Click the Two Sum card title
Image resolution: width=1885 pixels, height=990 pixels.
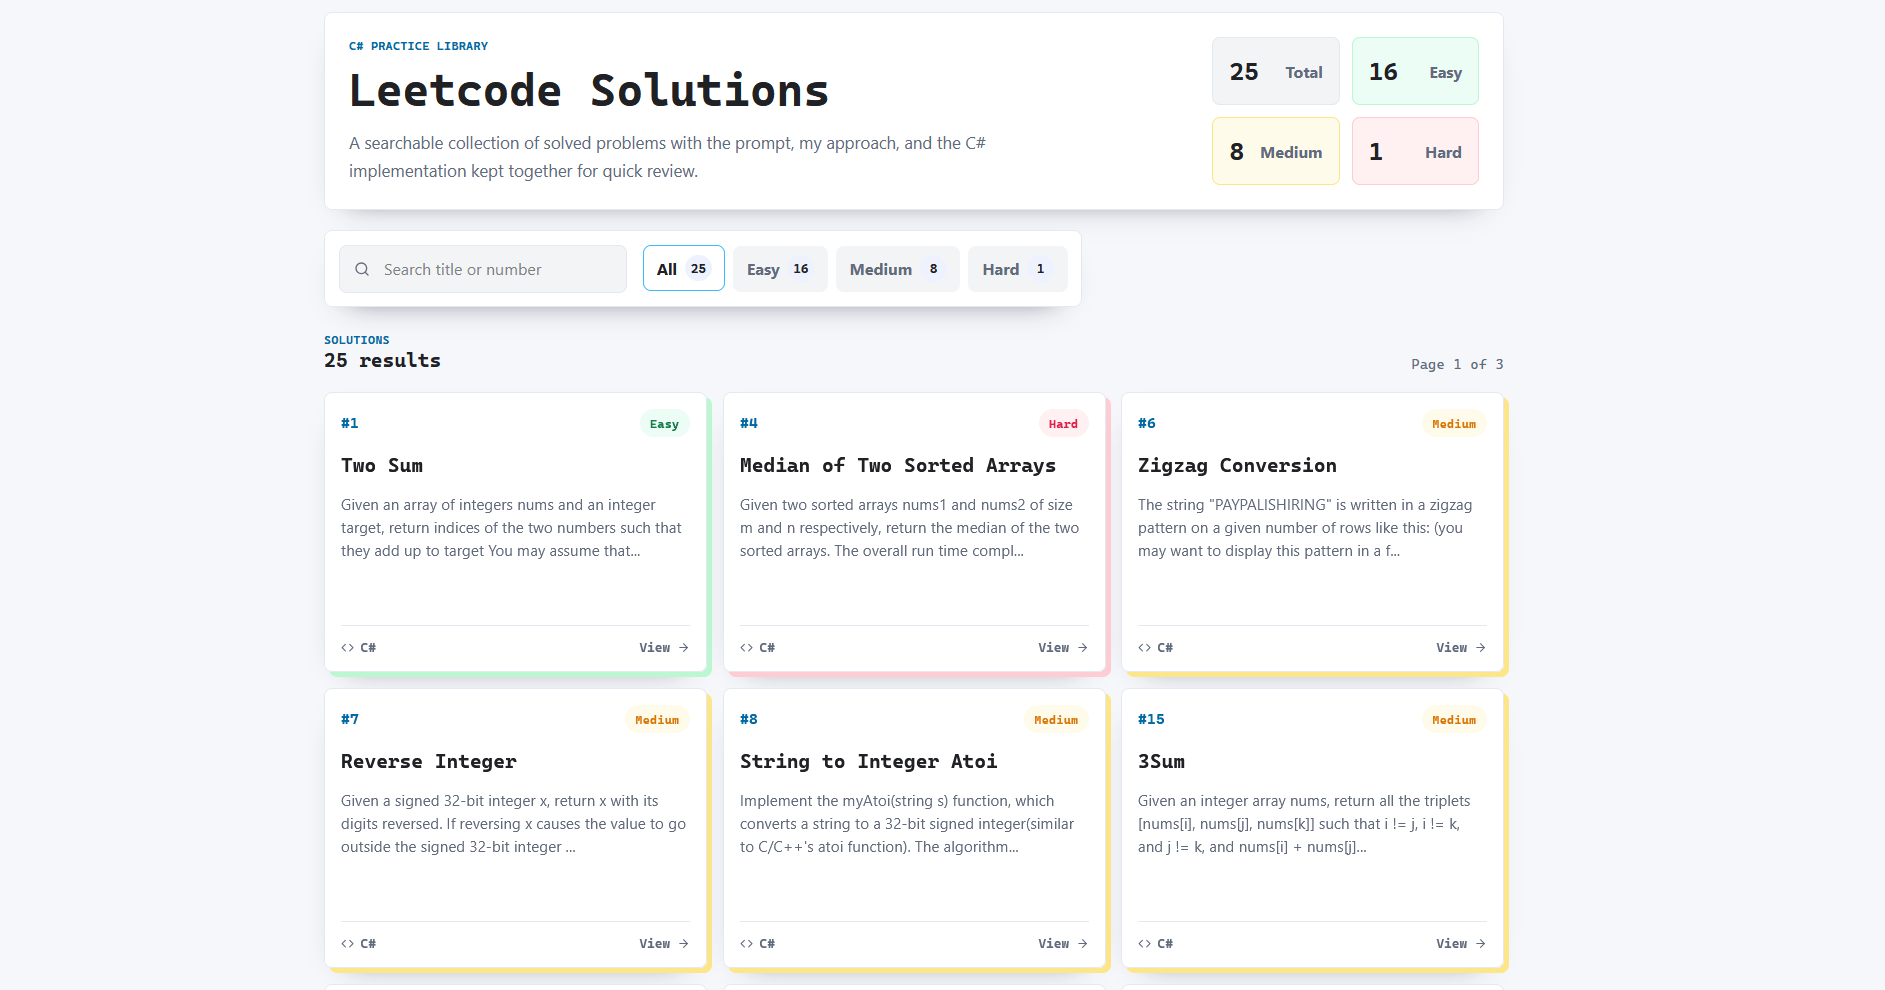(x=382, y=465)
